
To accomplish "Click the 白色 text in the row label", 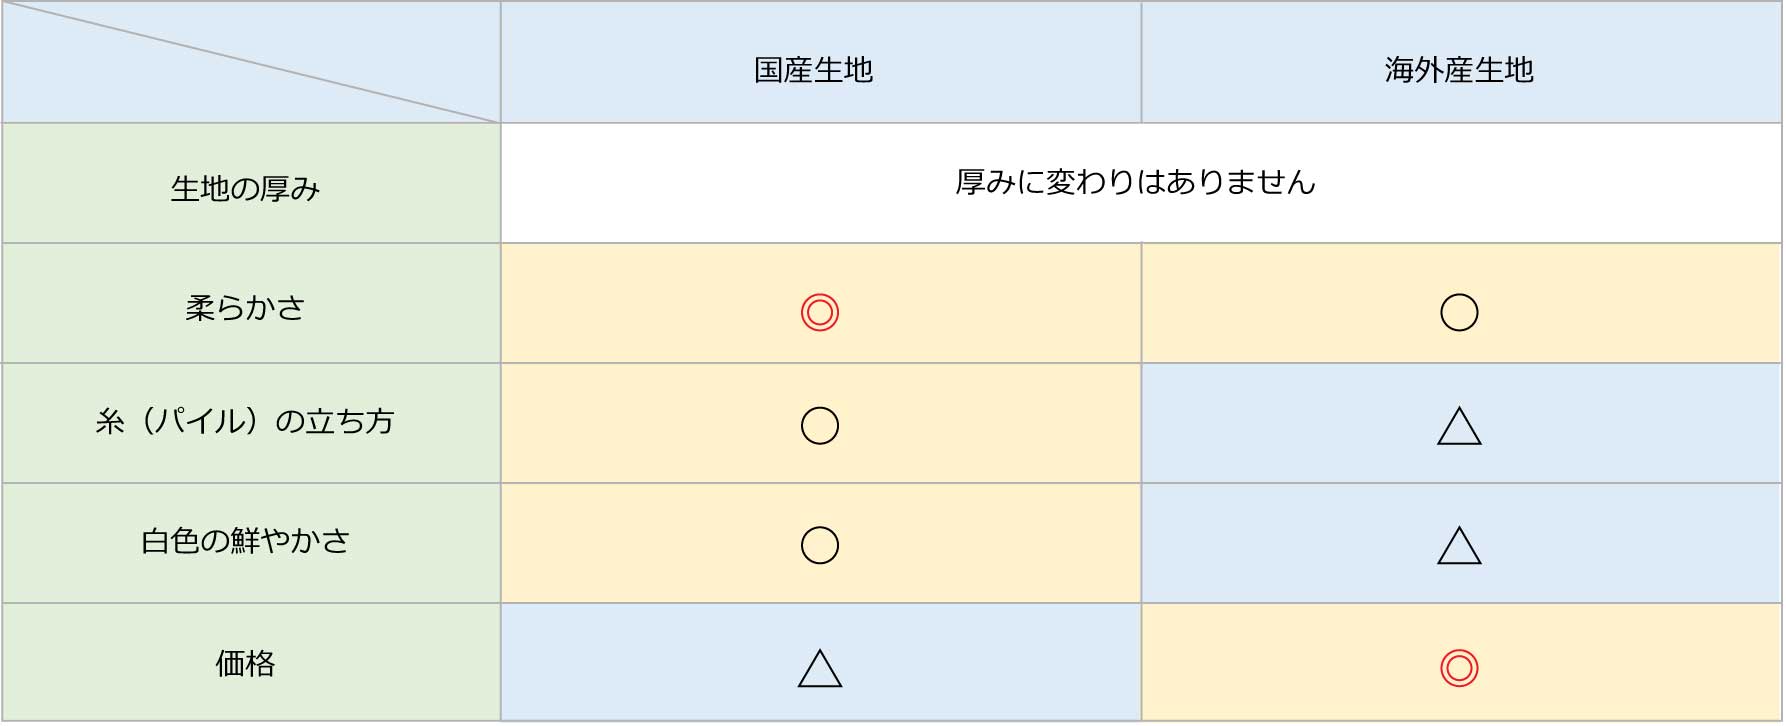I will [170, 541].
